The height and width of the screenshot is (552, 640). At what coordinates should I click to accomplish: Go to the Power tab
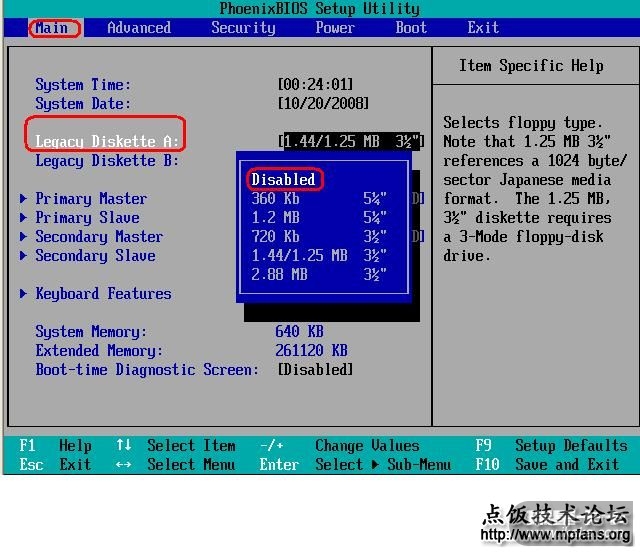point(335,28)
